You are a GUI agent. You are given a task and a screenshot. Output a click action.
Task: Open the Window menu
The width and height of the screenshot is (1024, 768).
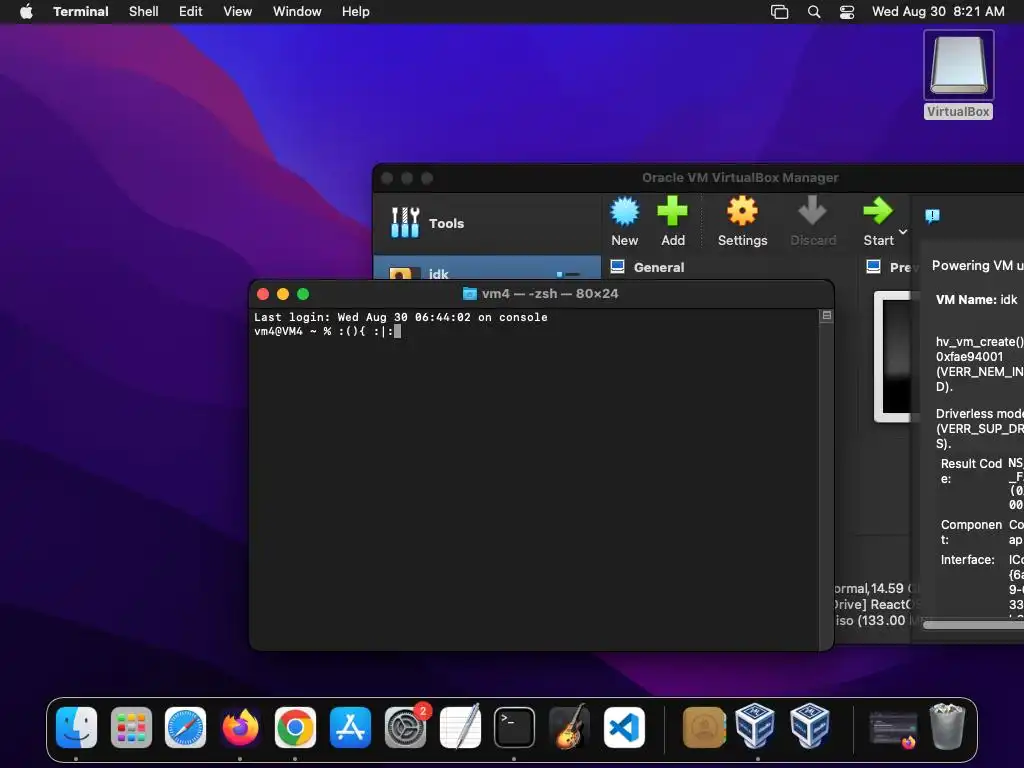[296, 11]
